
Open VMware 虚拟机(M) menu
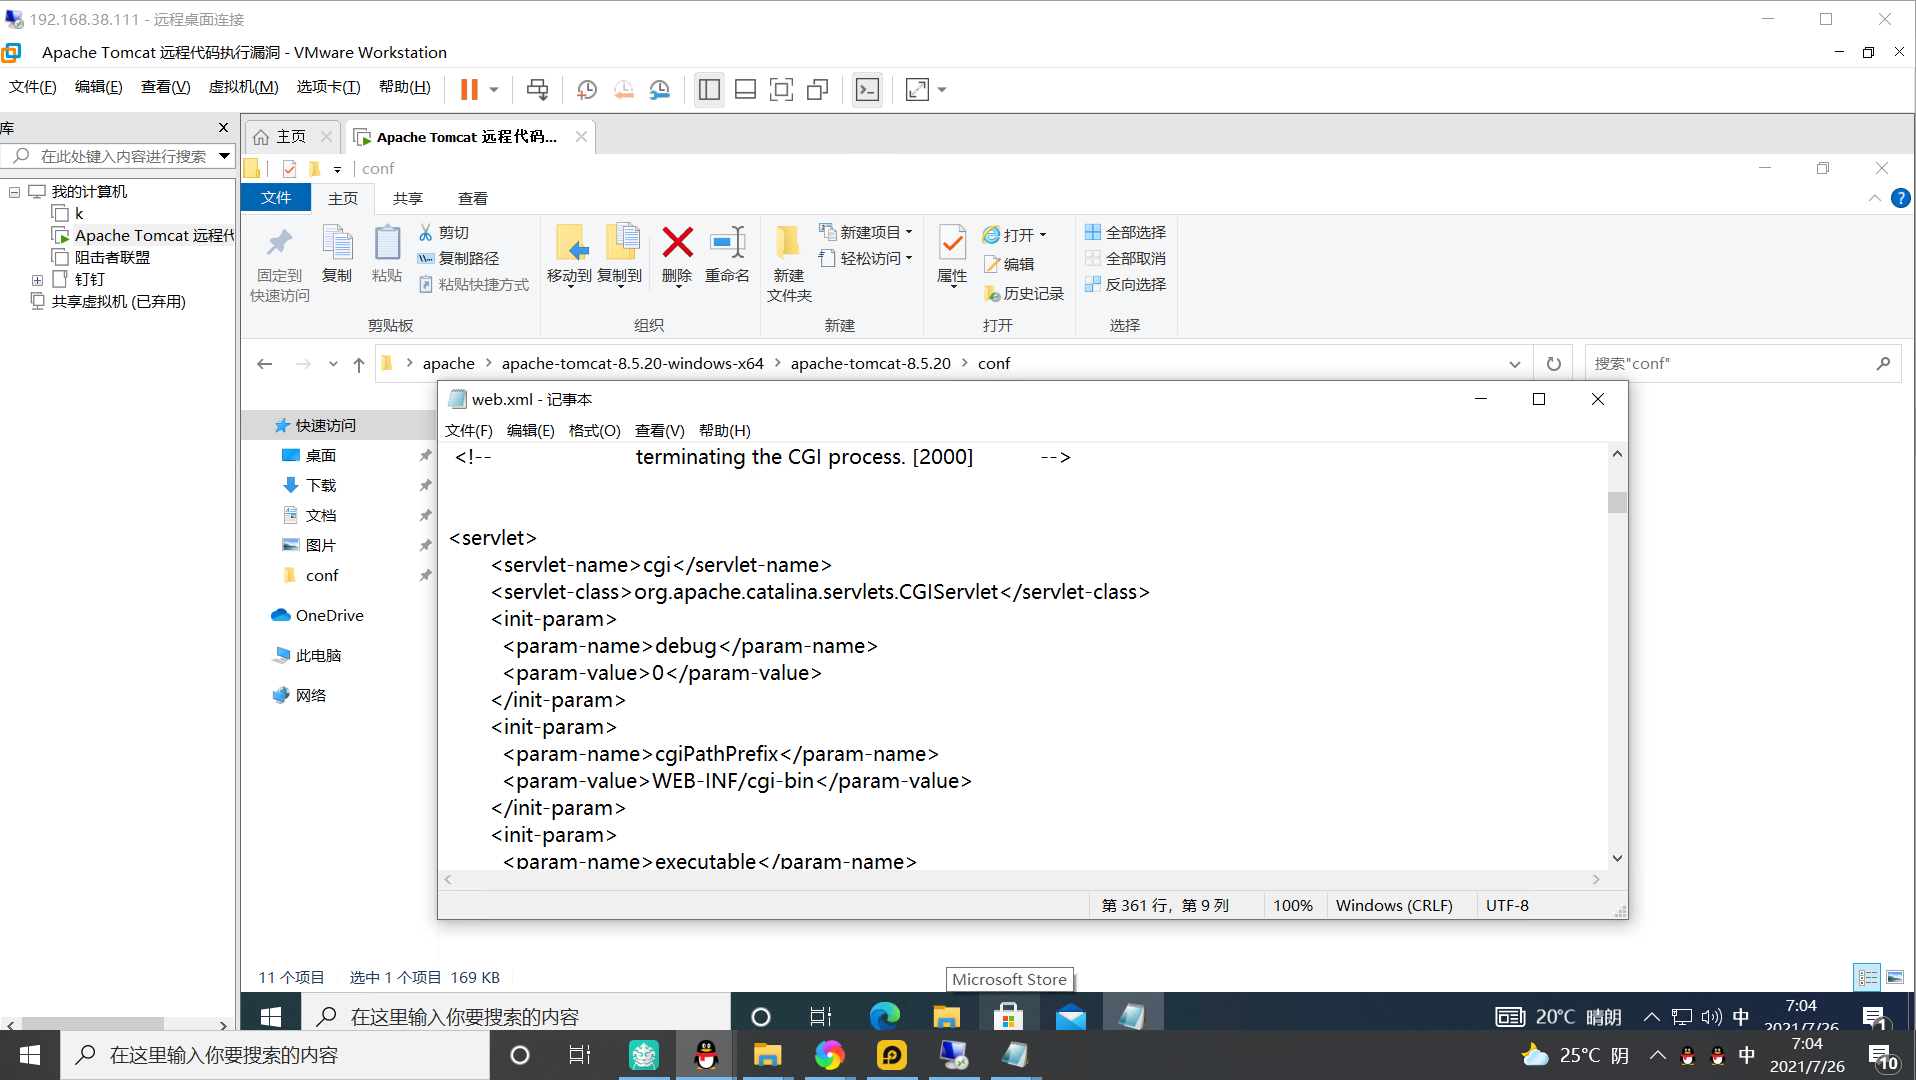tap(243, 87)
